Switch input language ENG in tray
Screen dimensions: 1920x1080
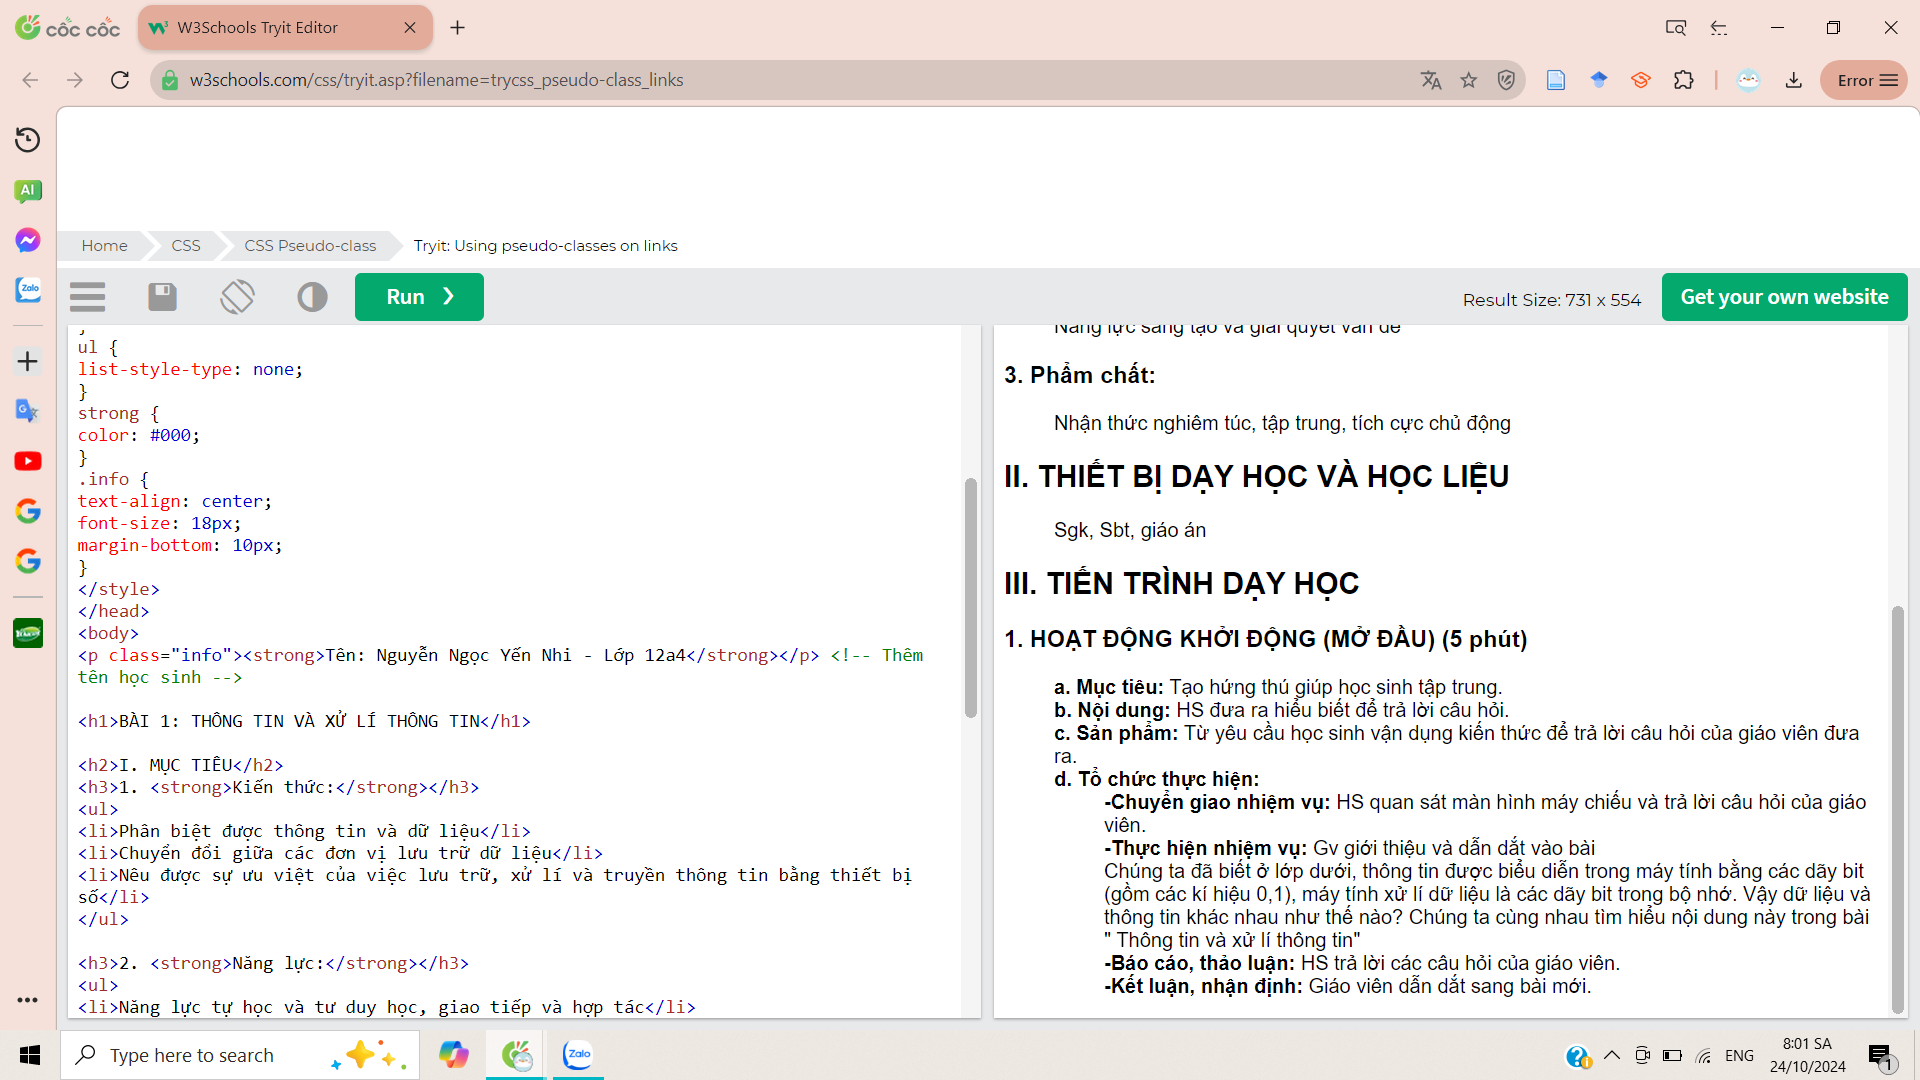[x=1739, y=1055]
